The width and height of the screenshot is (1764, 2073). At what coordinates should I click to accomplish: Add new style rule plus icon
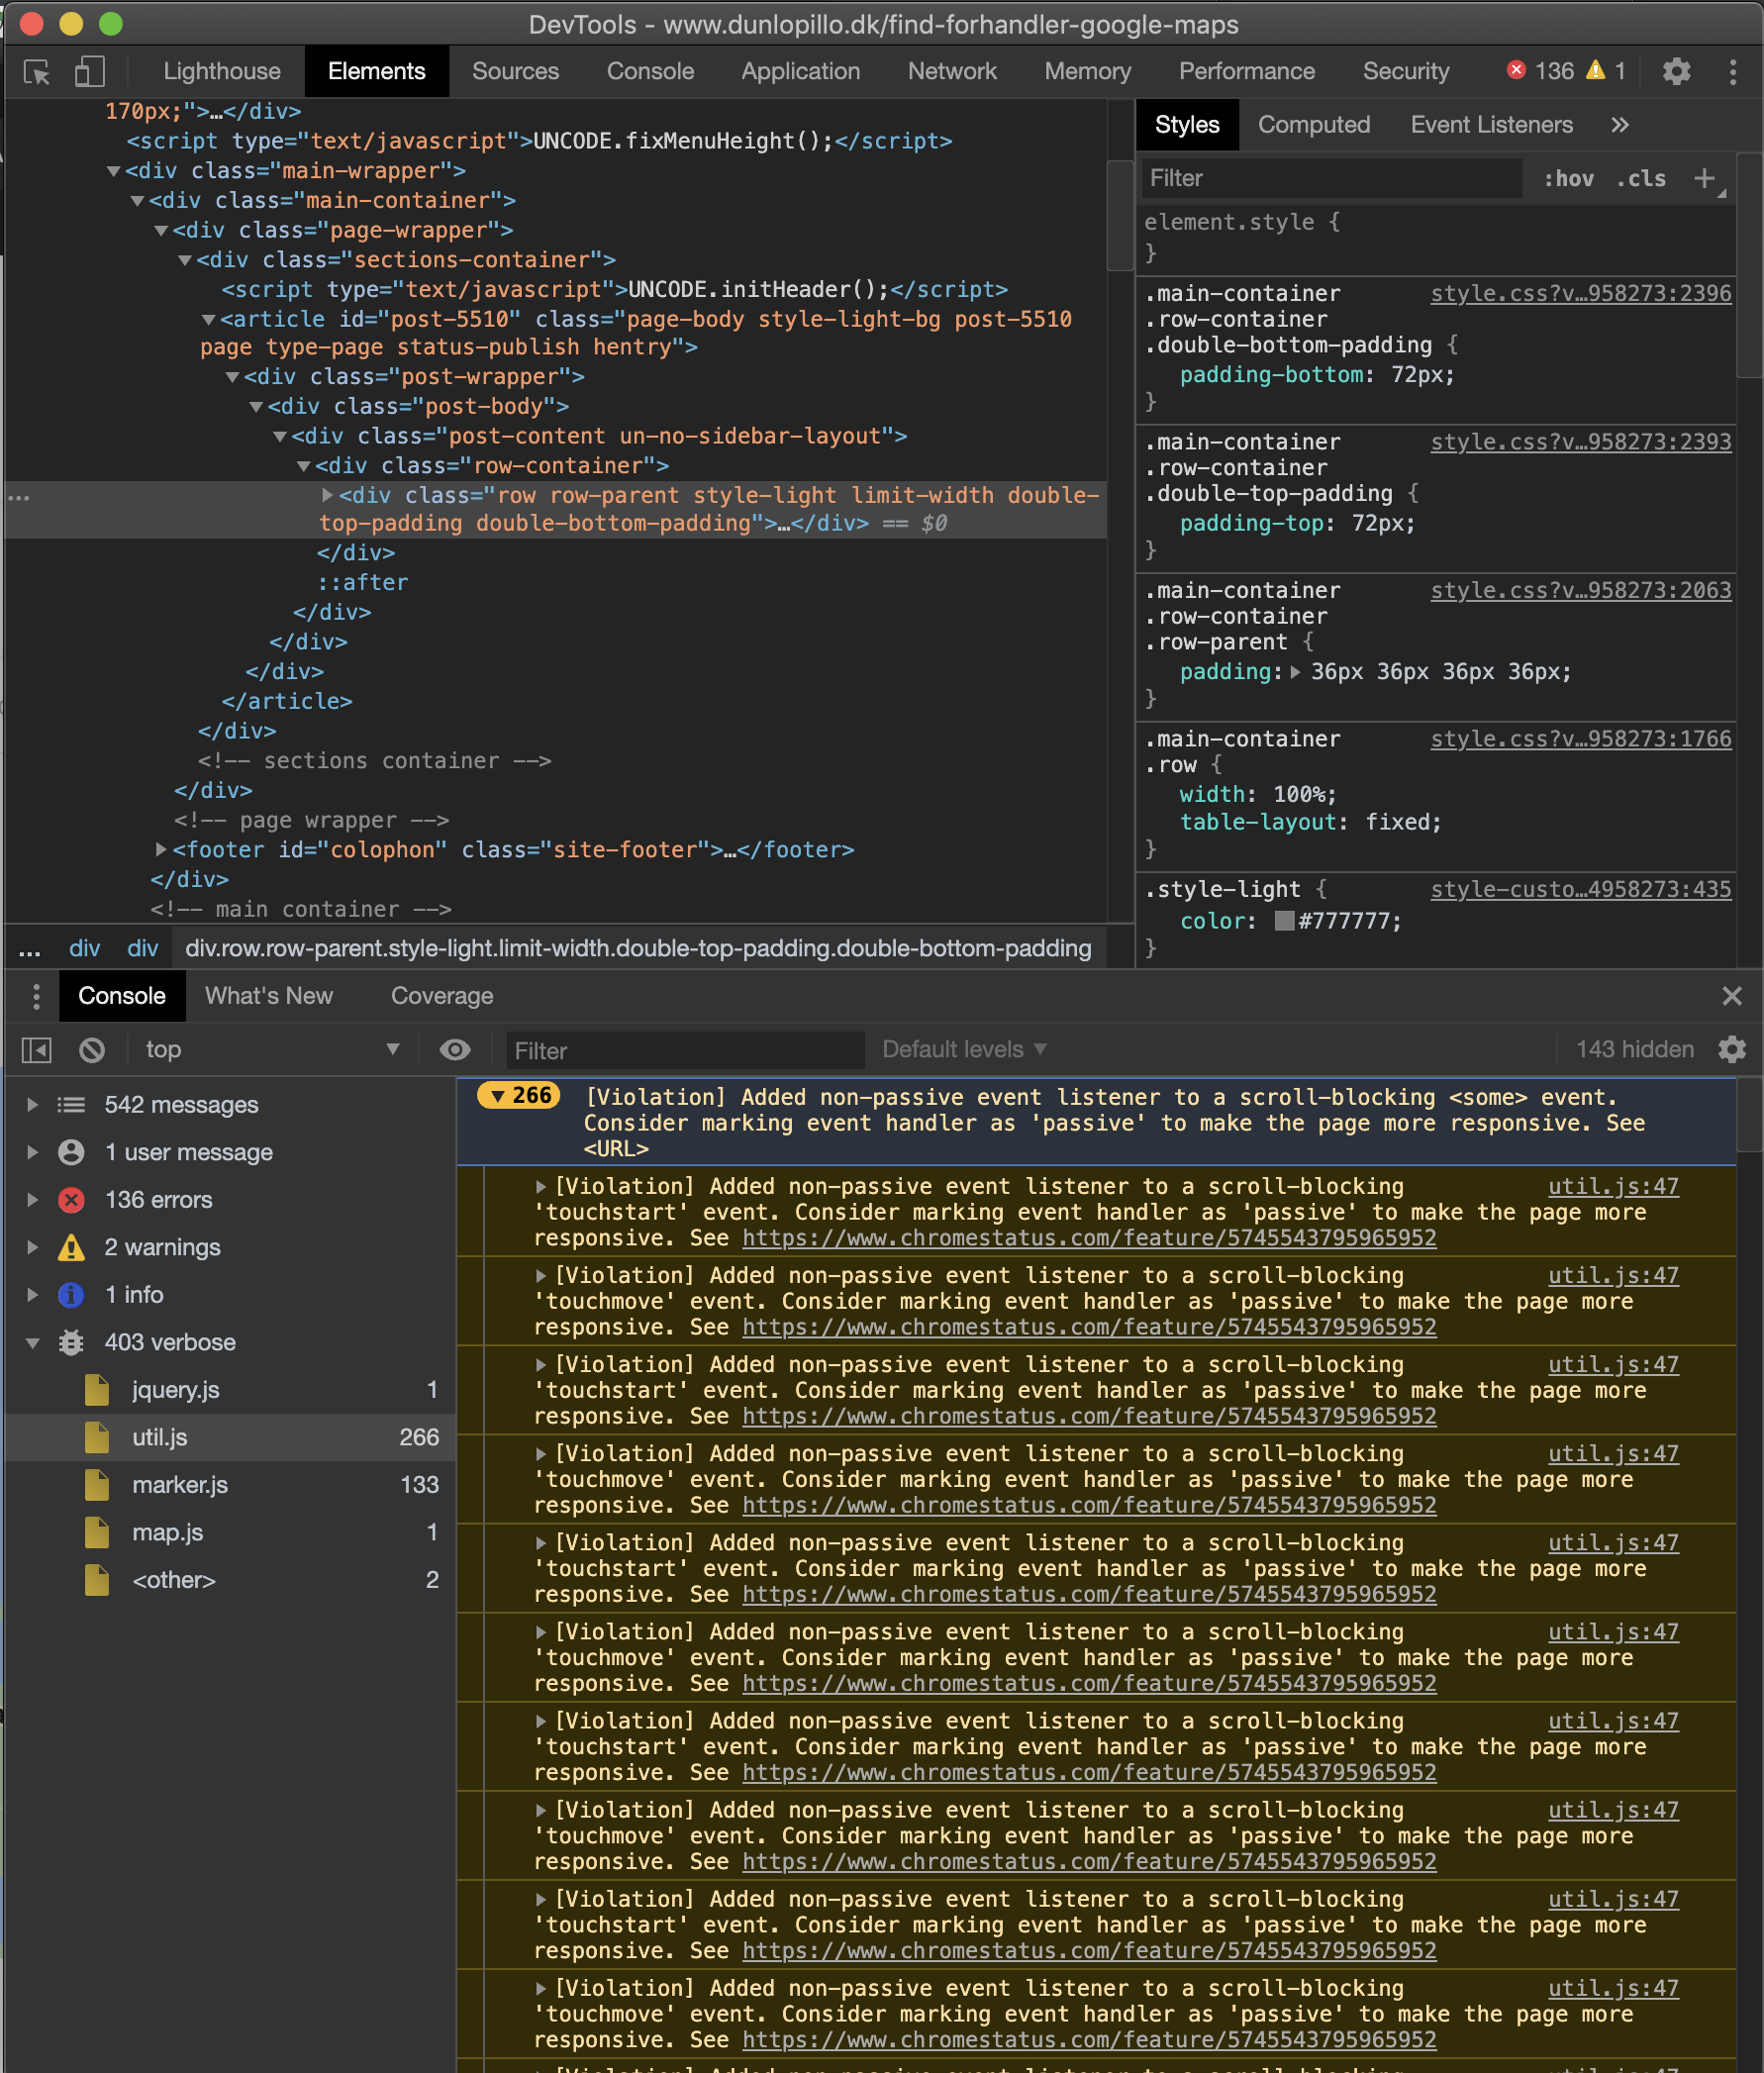1704,178
